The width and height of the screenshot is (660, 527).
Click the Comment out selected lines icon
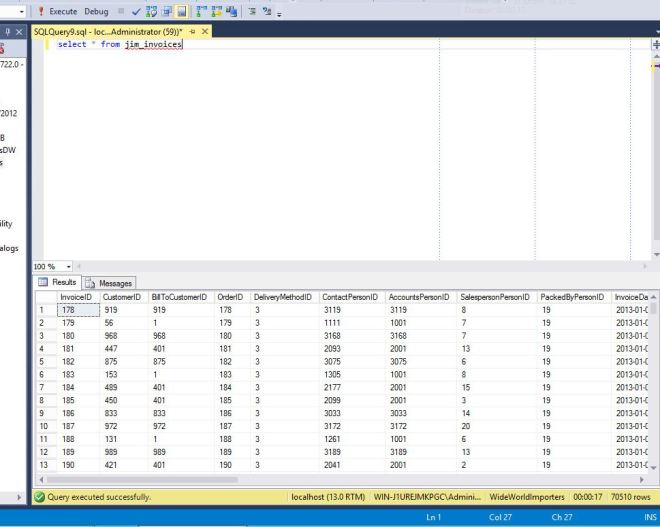[254, 11]
